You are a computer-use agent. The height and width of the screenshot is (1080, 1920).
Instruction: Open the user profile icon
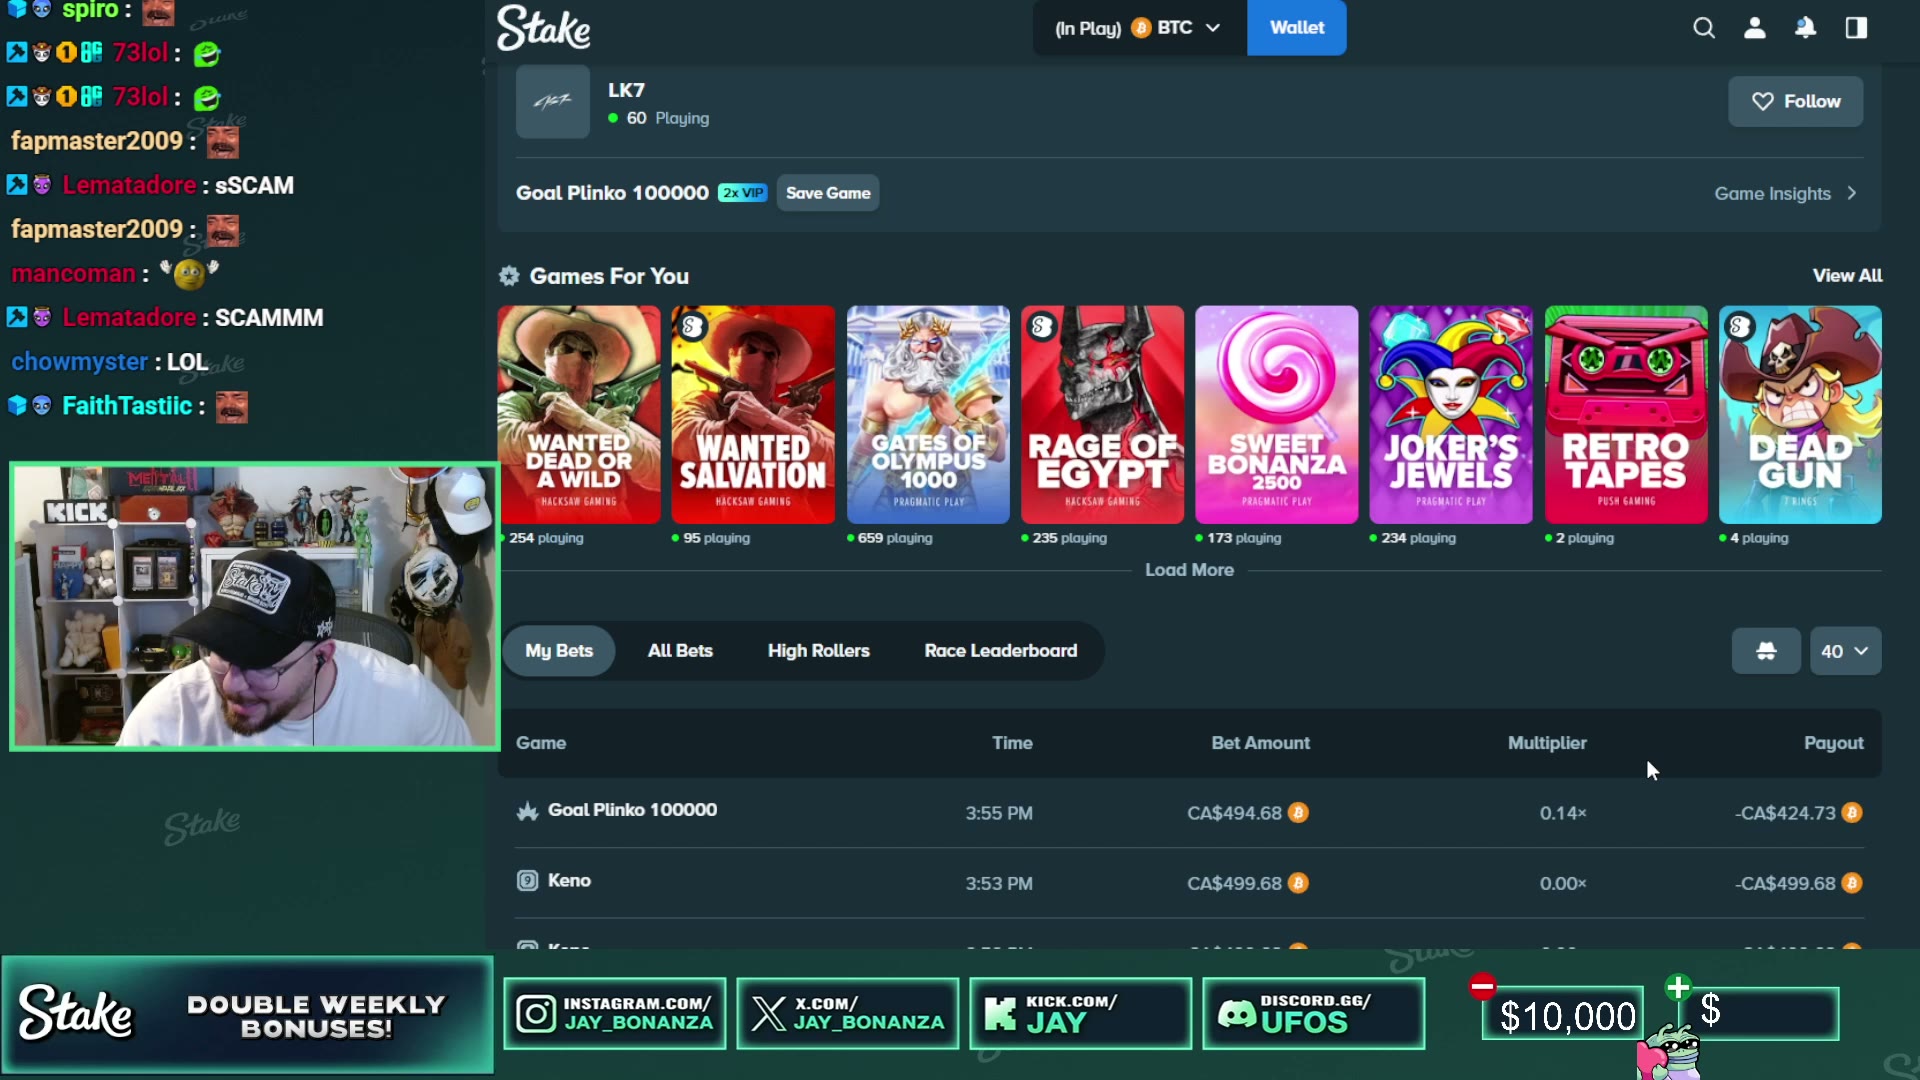[x=1755, y=28]
